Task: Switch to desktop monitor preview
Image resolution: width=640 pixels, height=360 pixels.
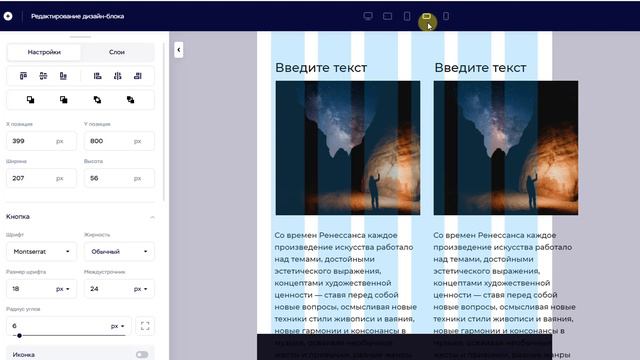Action: [x=368, y=16]
